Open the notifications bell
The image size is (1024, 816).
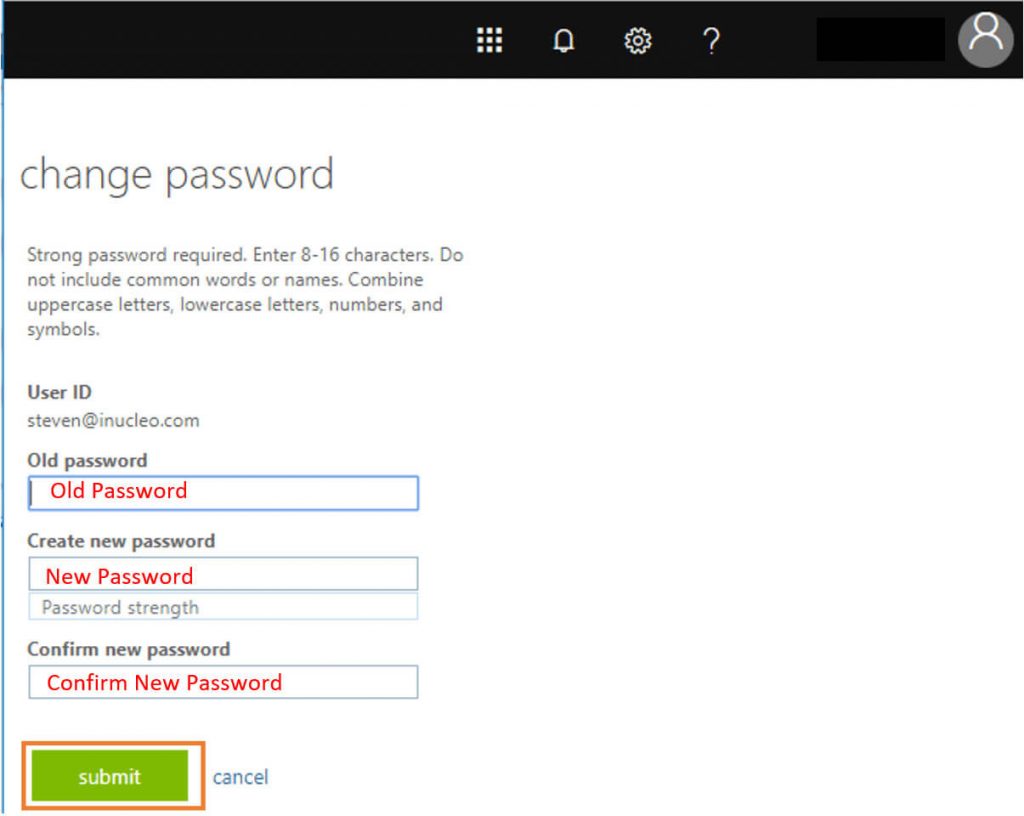[x=564, y=40]
